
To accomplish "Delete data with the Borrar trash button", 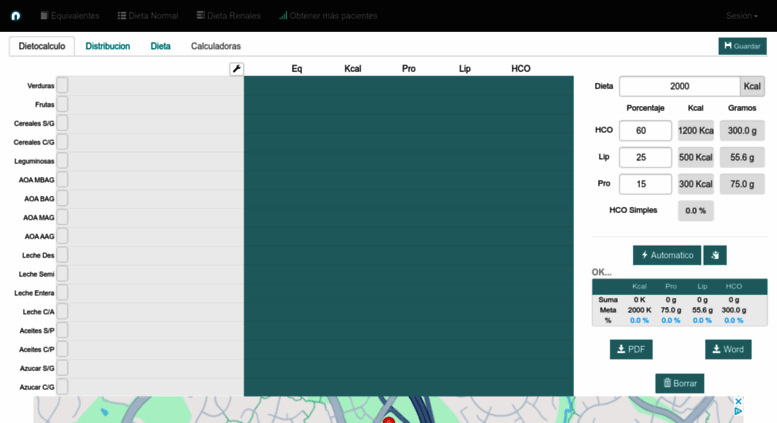I will [680, 383].
